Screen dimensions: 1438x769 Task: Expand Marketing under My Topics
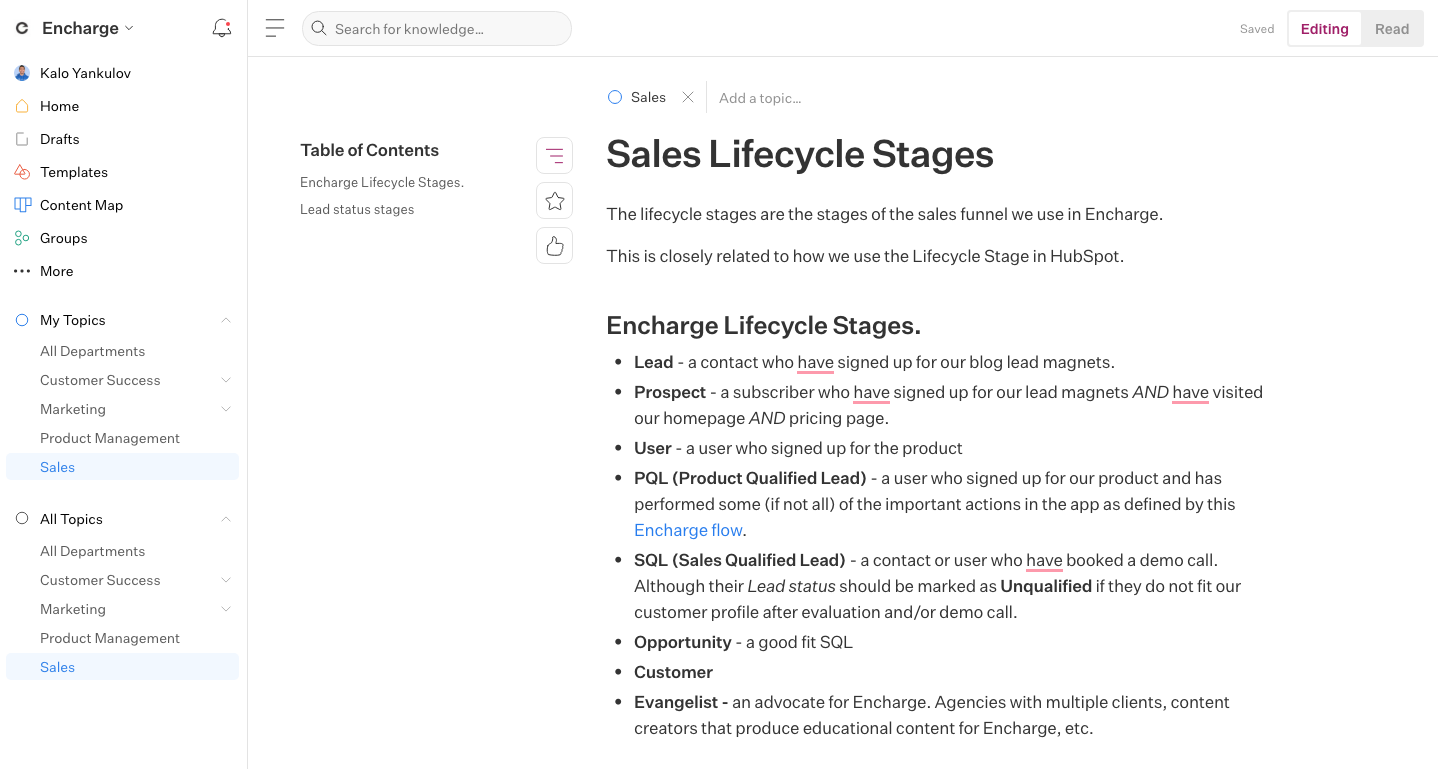click(226, 409)
